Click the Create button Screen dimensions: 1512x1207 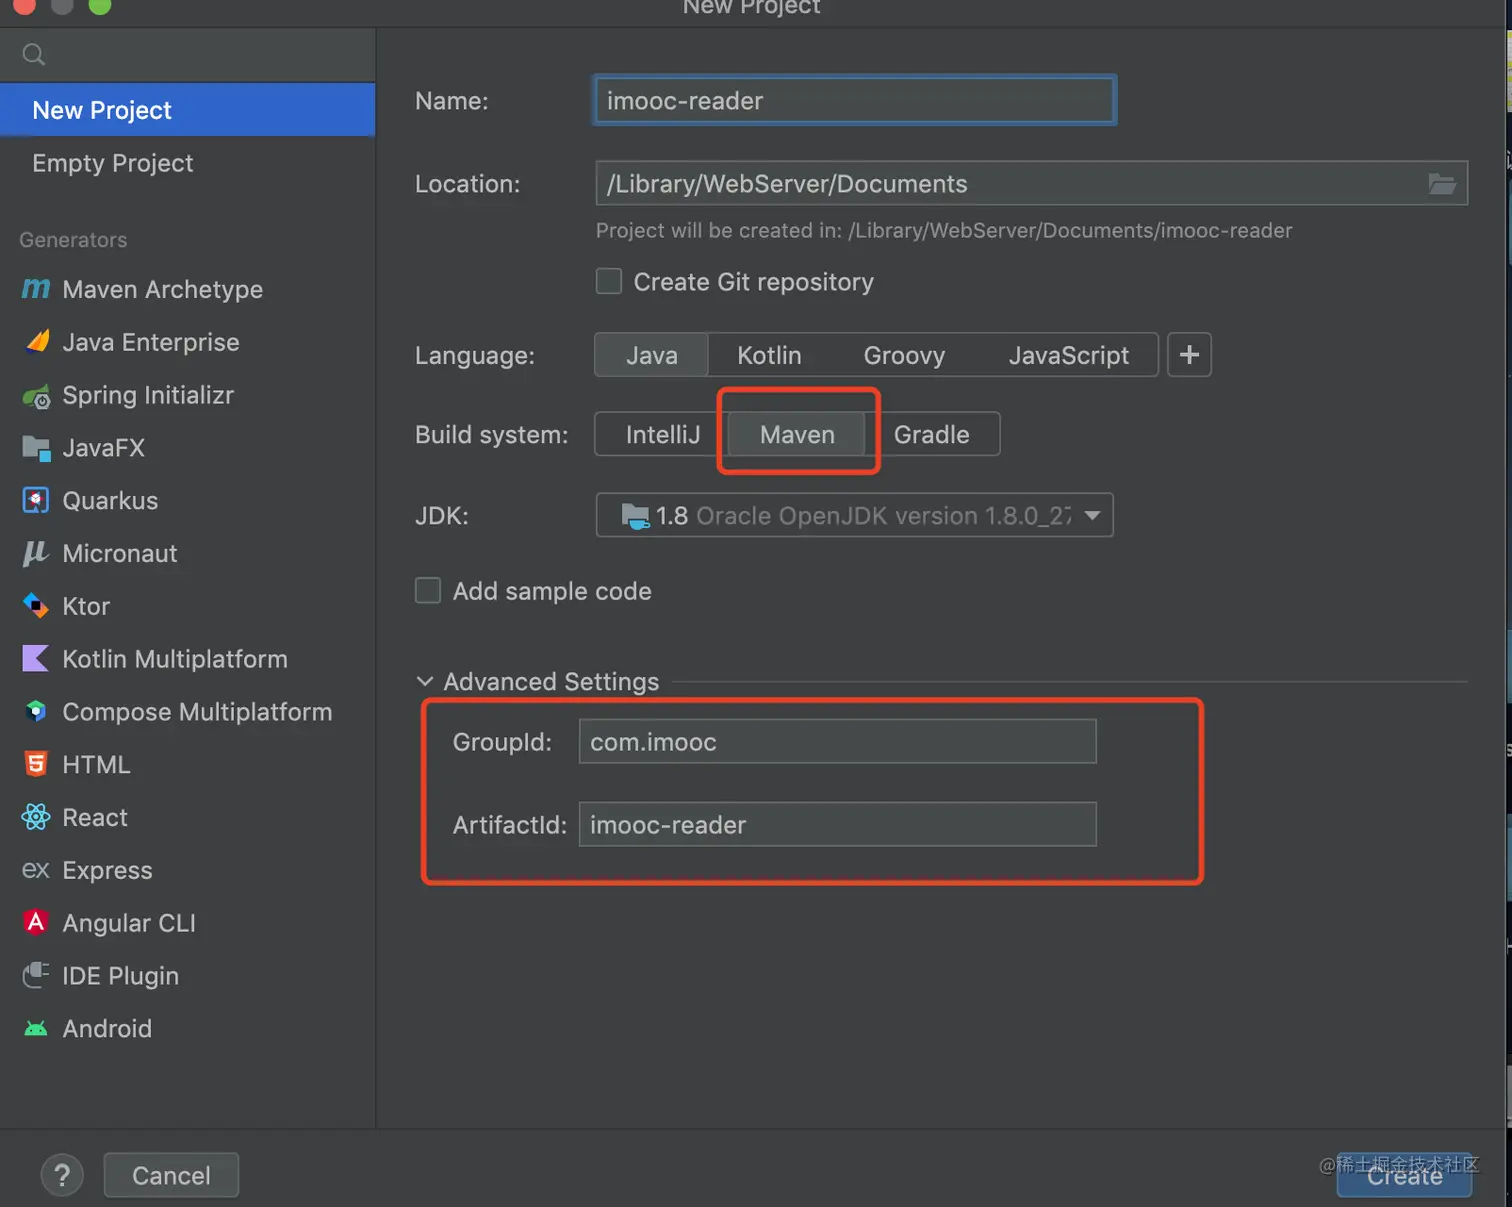(x=1404, y=1176)
